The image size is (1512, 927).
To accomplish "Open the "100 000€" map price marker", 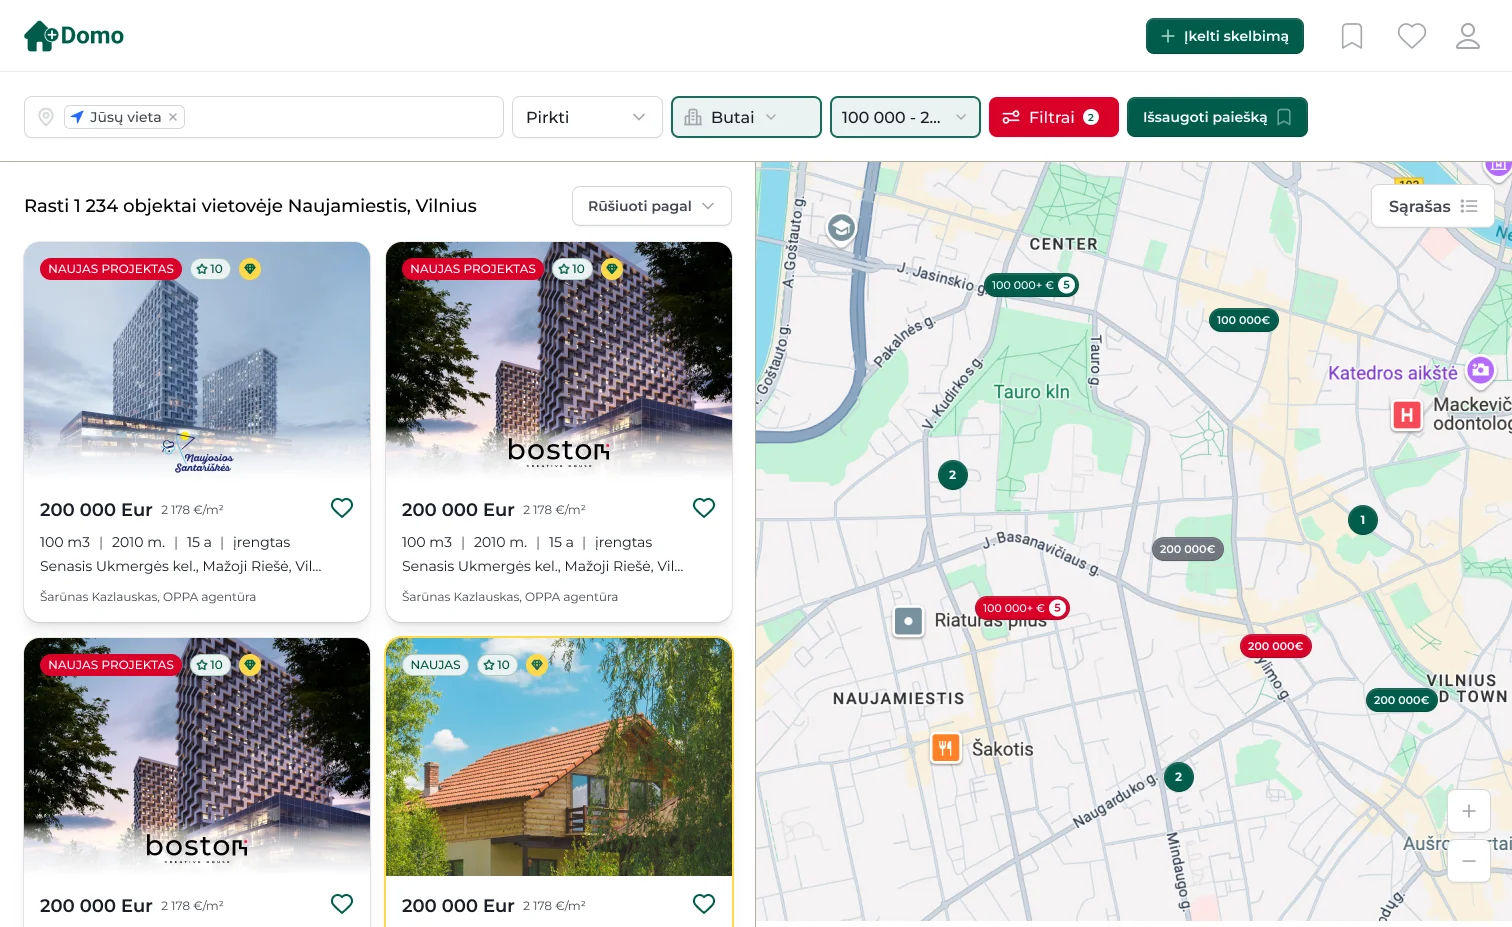I will click(1243, 320).
